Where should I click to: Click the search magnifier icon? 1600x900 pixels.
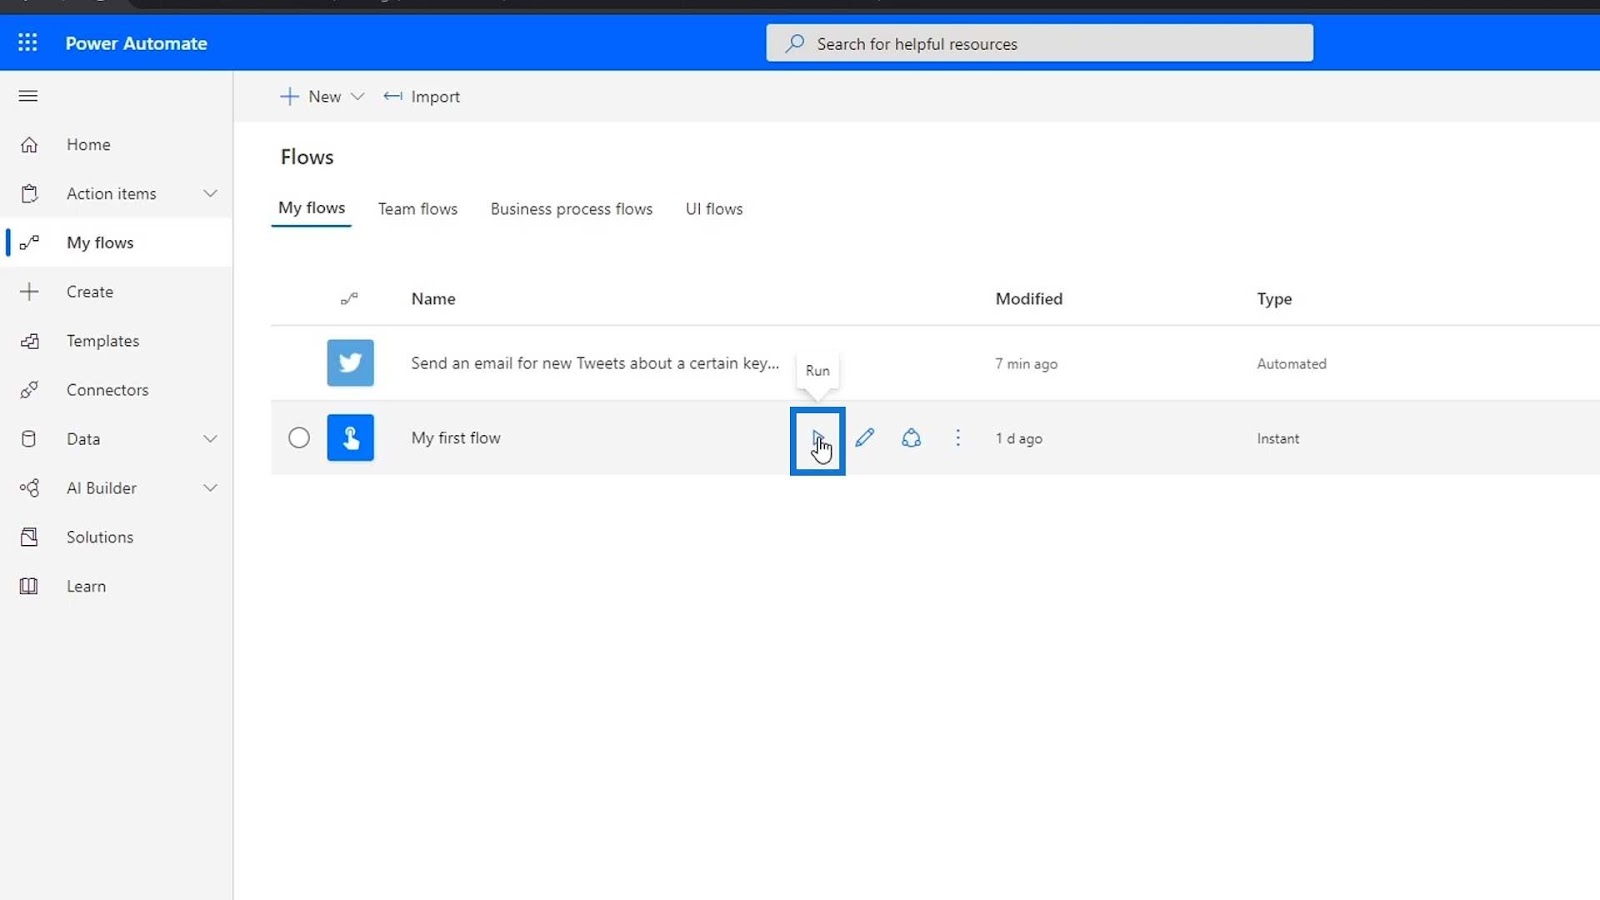coord(795,44)
